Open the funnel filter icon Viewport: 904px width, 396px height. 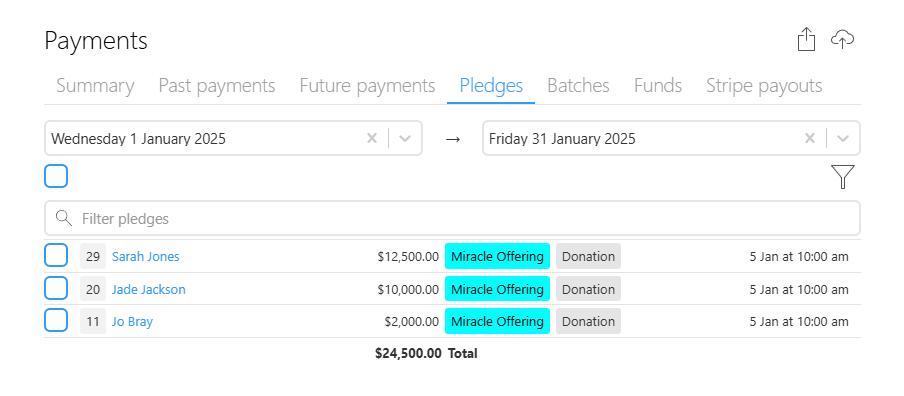coord(843,176)
